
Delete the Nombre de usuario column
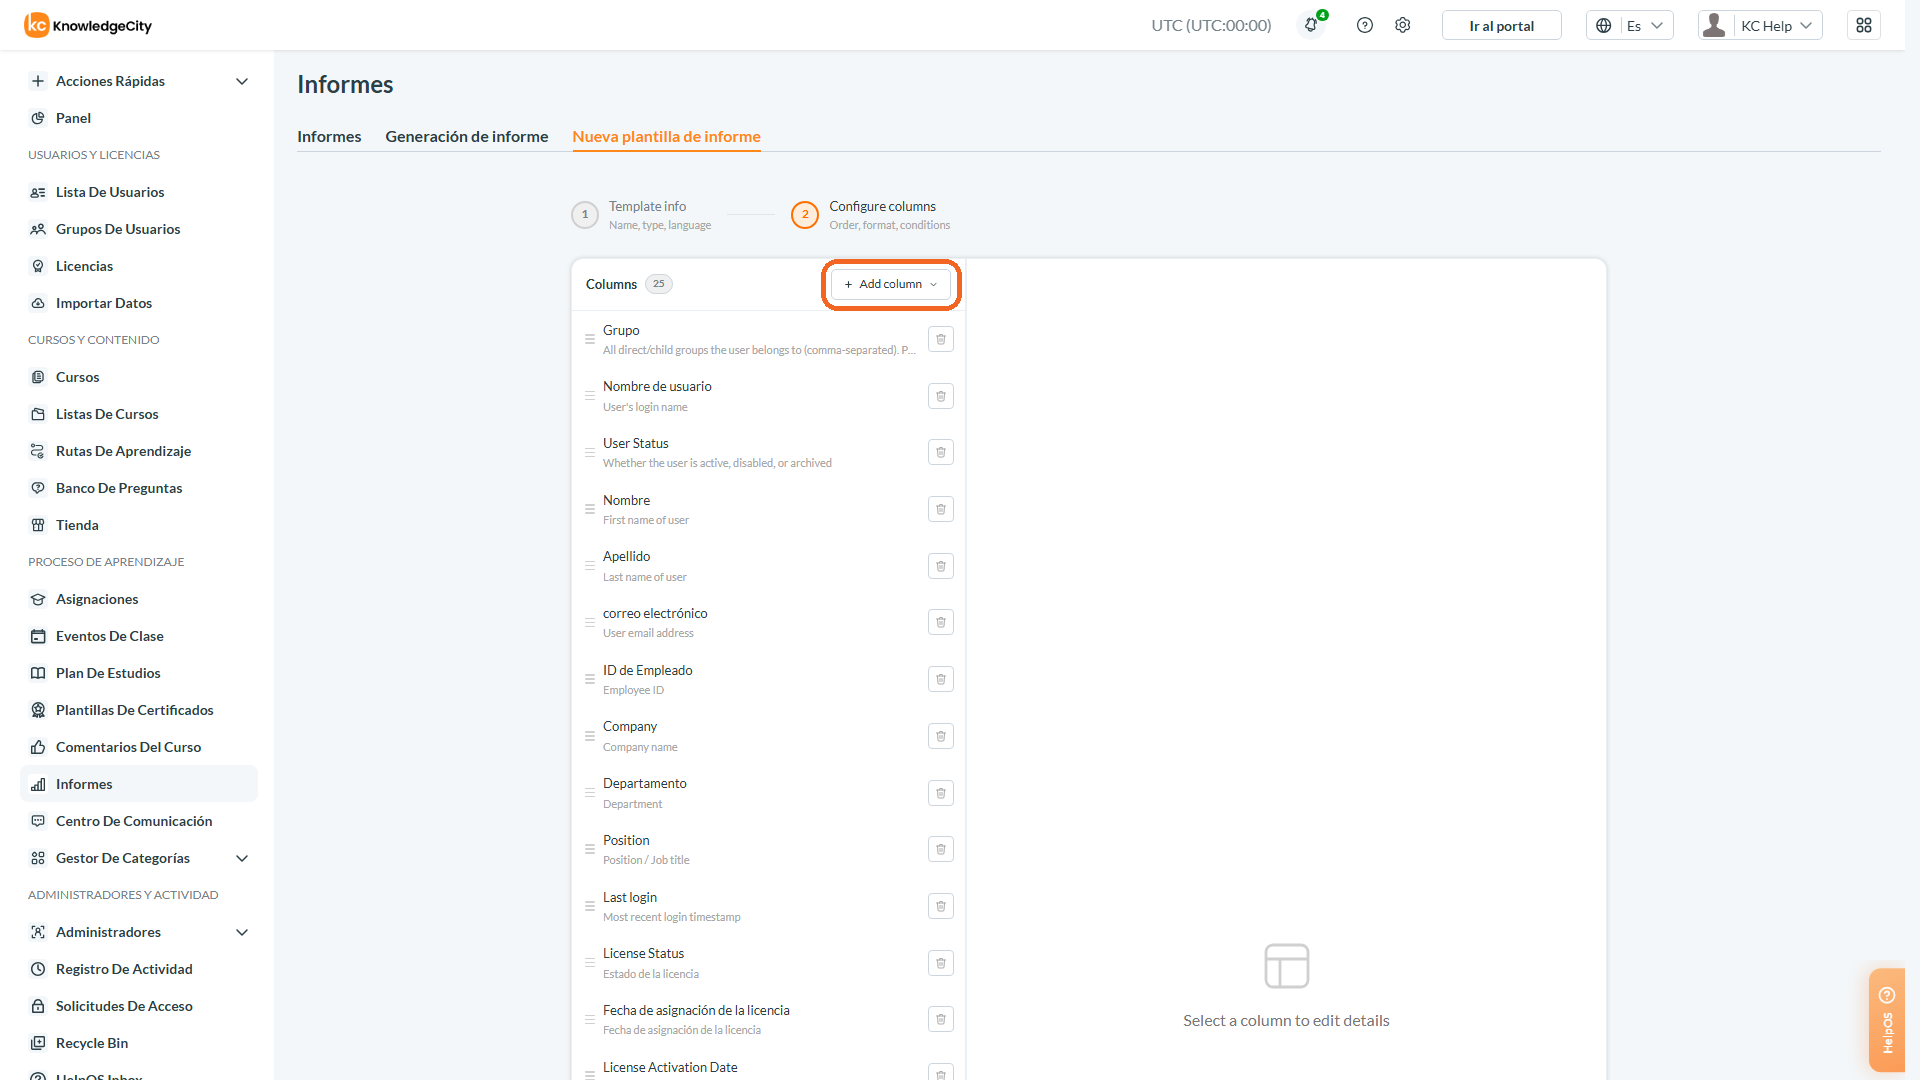(940, 396)
